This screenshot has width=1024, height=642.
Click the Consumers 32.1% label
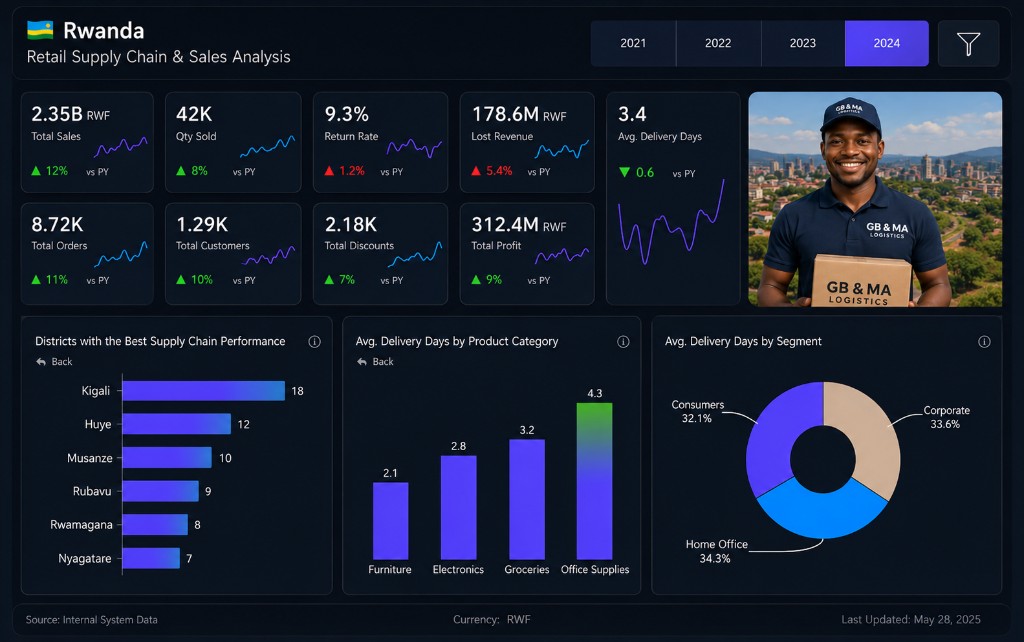coord(697,411)
